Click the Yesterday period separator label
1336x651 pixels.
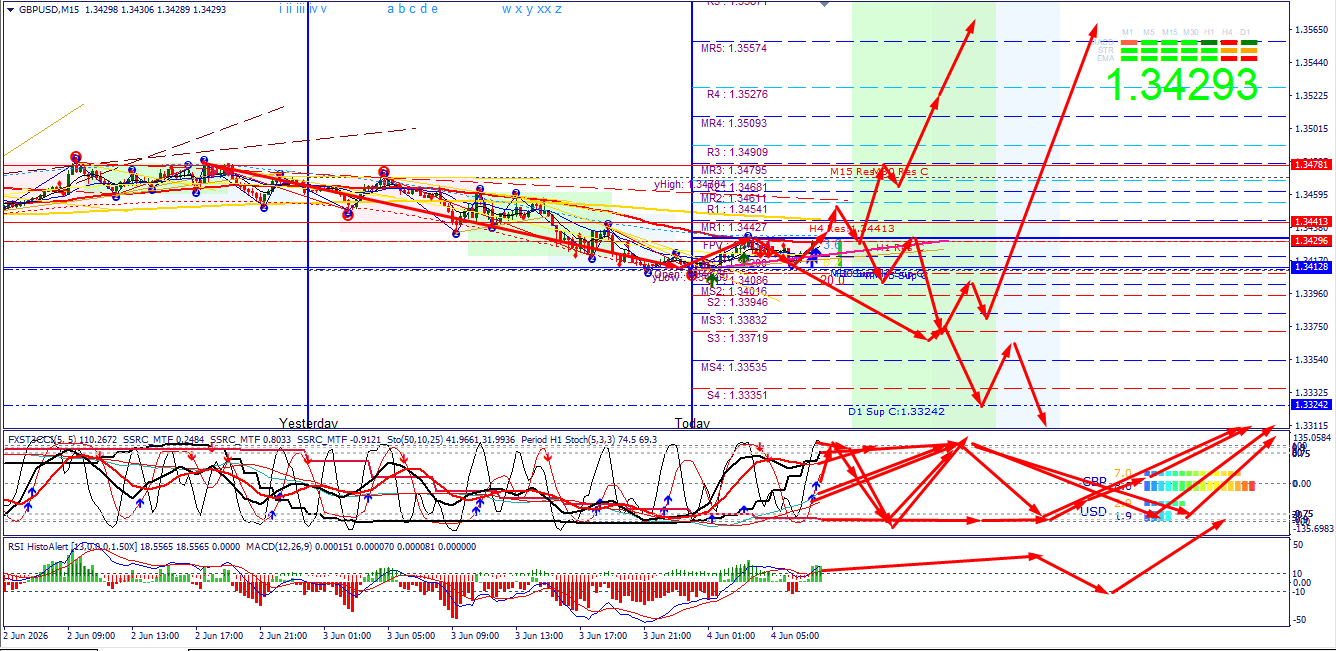308,423
